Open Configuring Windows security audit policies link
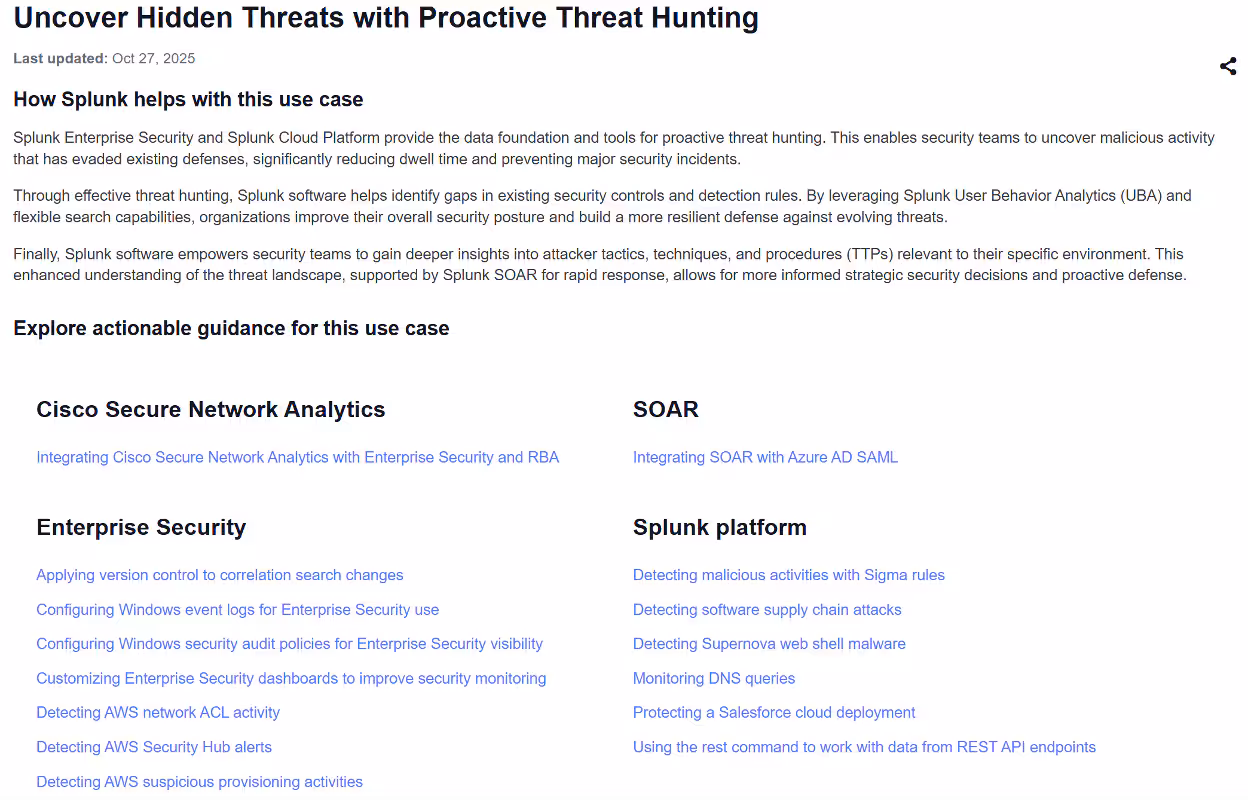Viewport: 1248px width, 800px height. 289,644
